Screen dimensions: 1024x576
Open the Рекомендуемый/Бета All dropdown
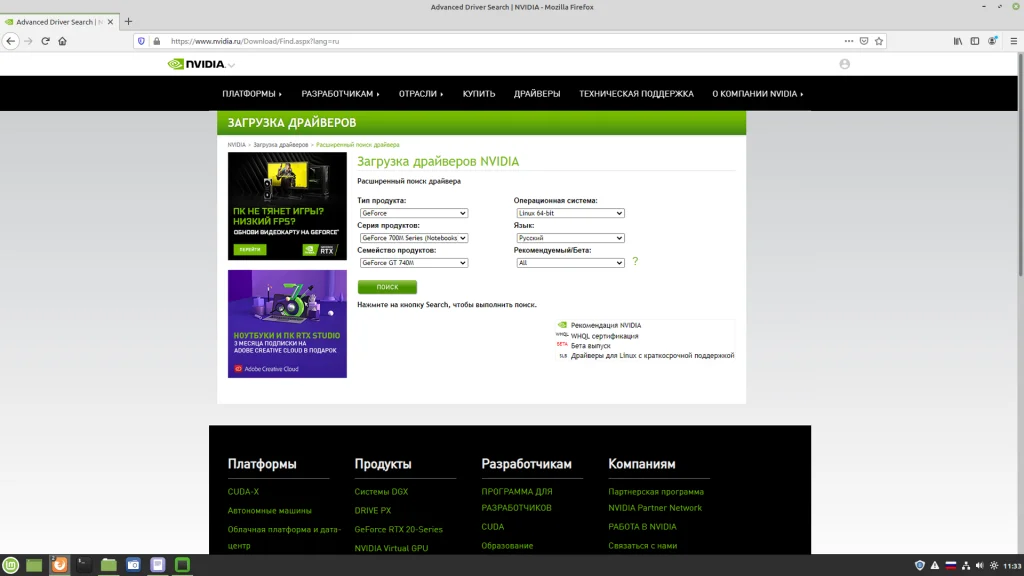tap(570, 263)
